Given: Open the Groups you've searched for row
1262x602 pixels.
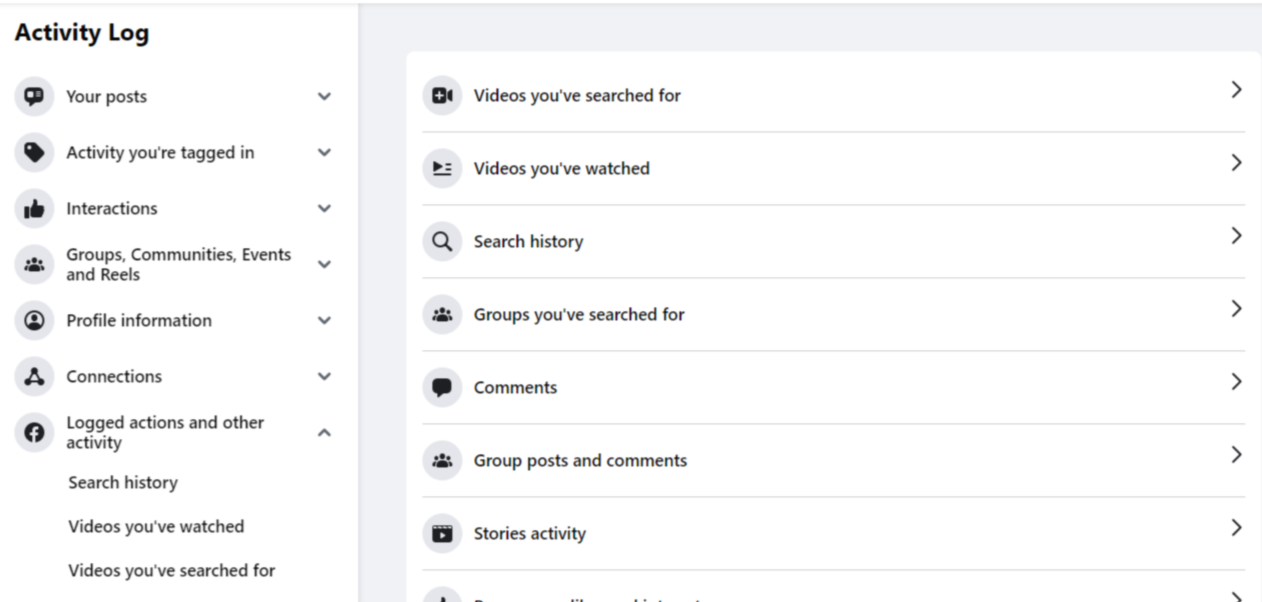Looking at the screenshot, I should click(833, 315).
